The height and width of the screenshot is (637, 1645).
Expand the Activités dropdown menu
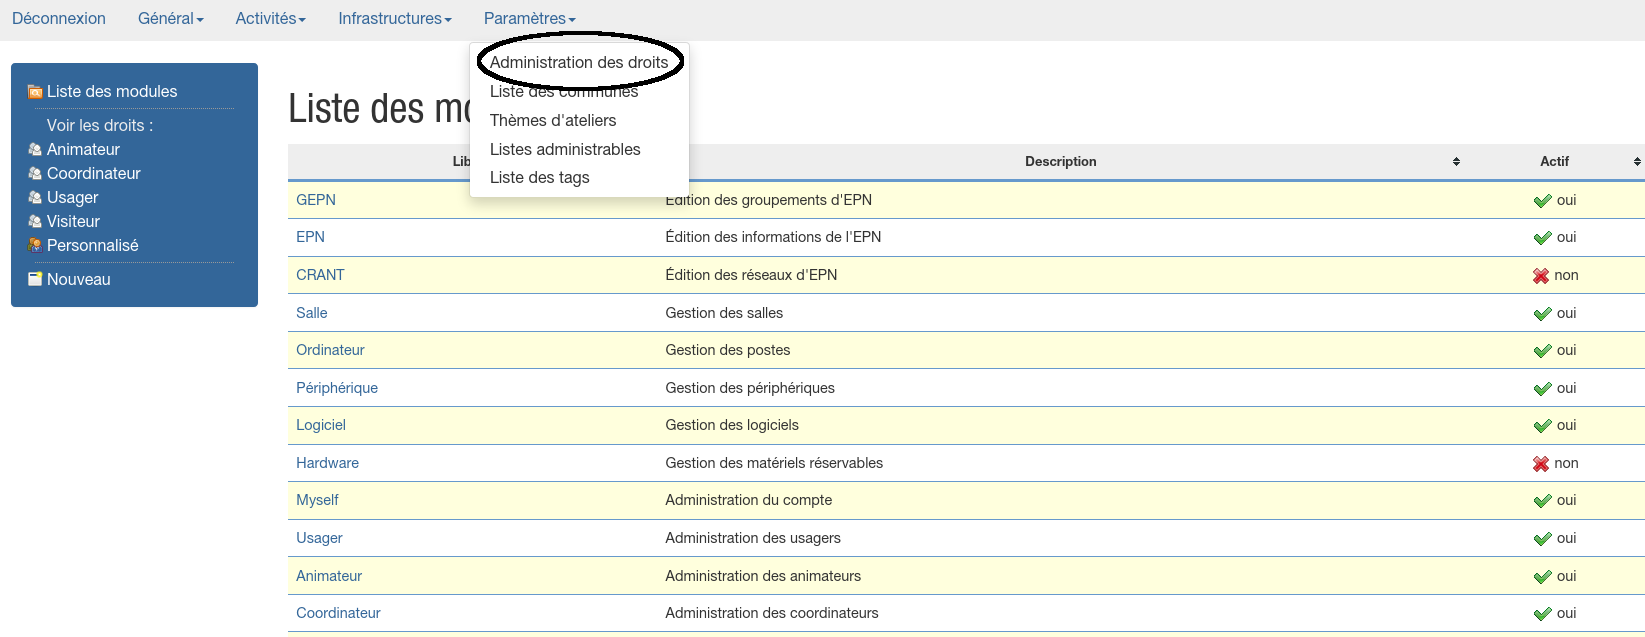(270, 19)
